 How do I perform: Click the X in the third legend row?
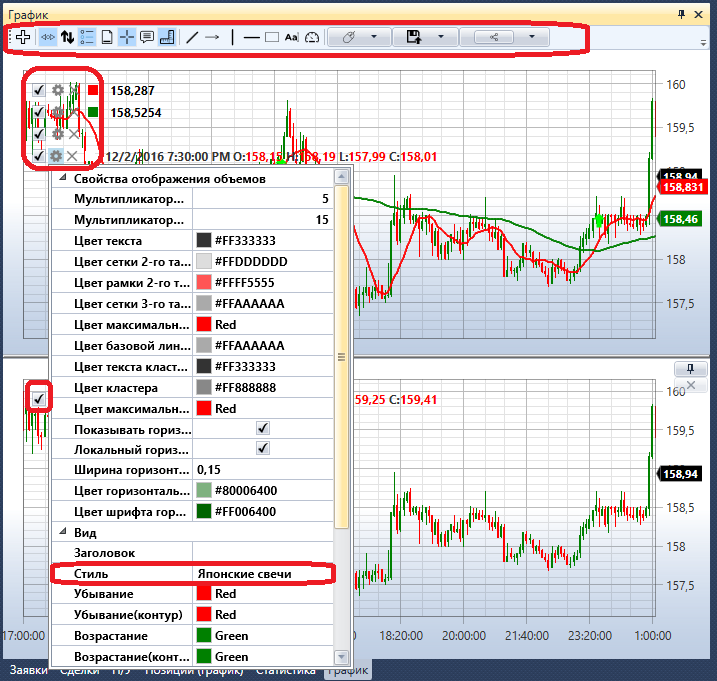point(74,134)
